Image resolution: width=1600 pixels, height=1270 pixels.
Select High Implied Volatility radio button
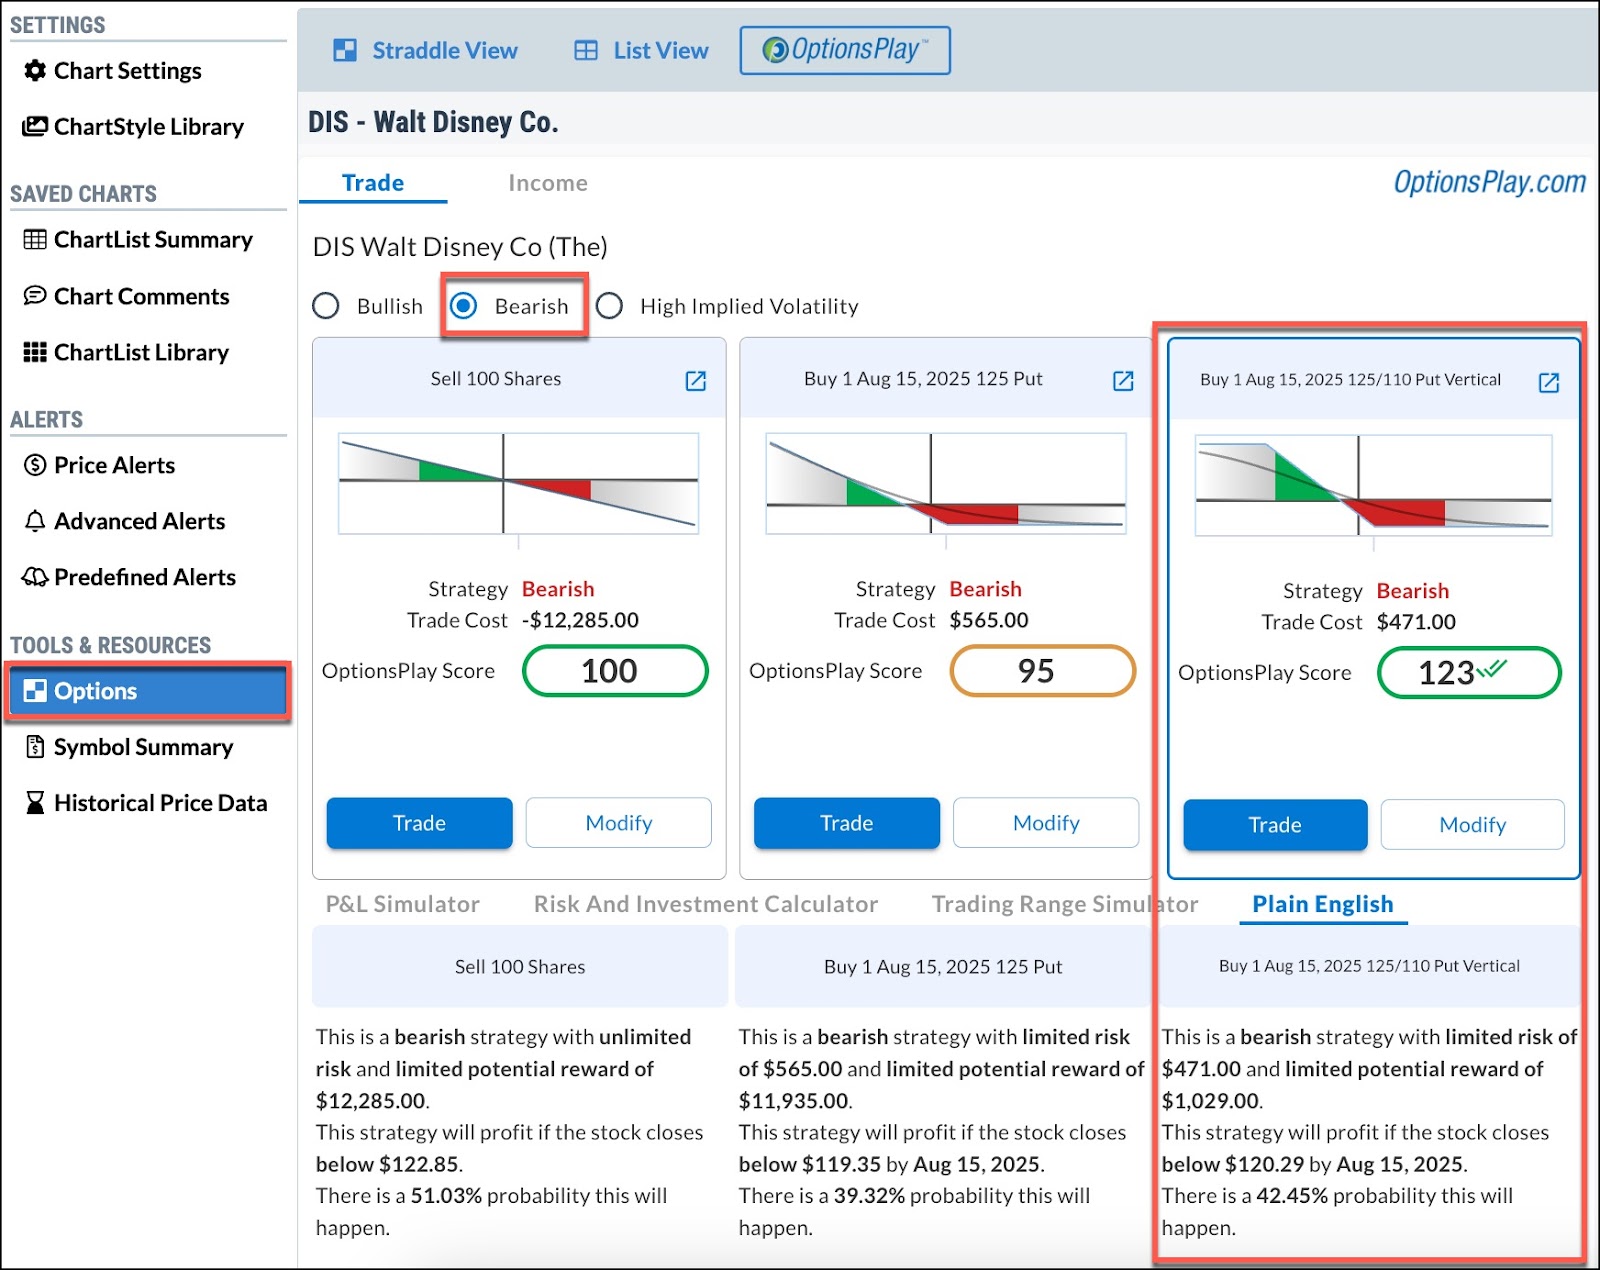pyautogui.click(x=609, y=306)
